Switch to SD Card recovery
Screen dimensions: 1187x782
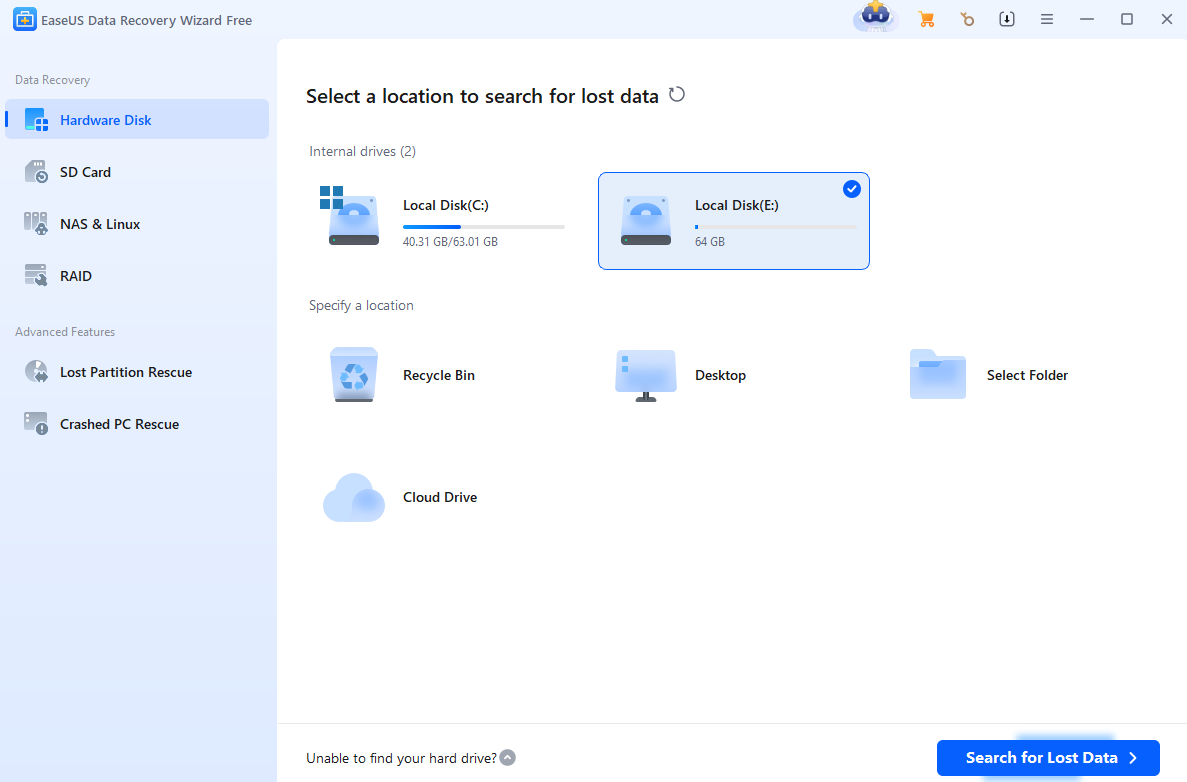click(x=85, y=172)
